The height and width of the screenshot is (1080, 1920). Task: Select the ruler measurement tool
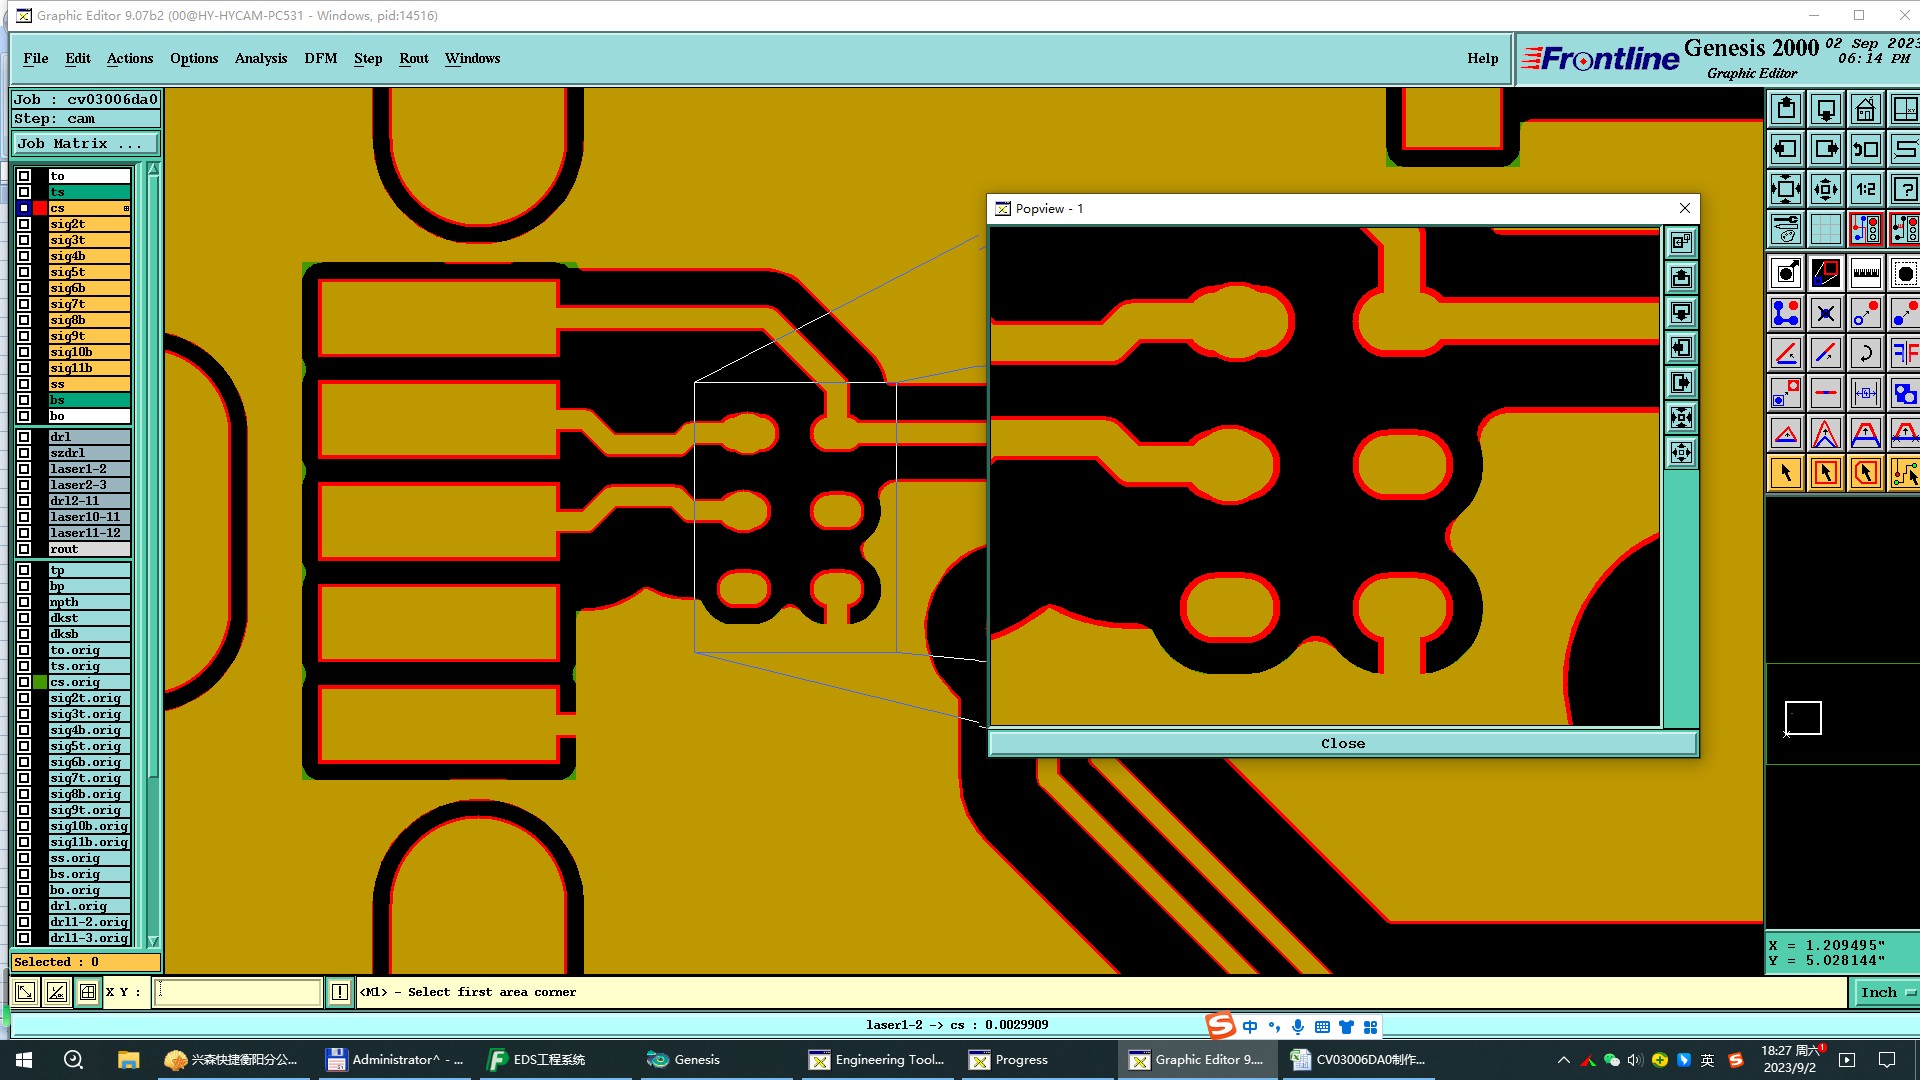tap(1865, 273)
